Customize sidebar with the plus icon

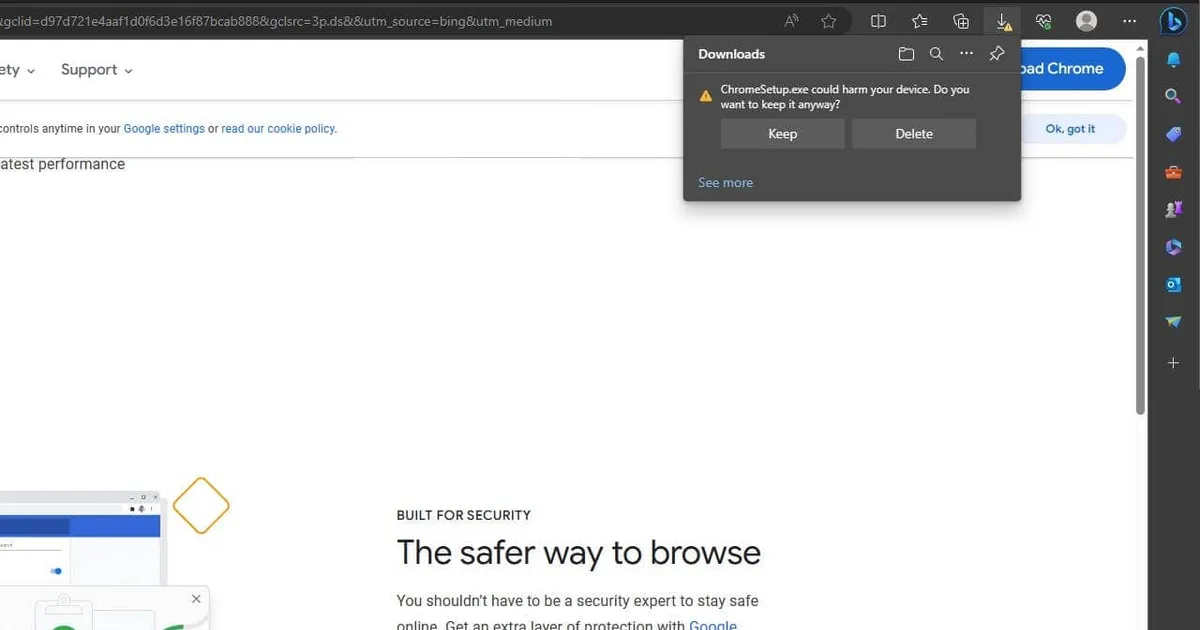tap(1173, 363)
